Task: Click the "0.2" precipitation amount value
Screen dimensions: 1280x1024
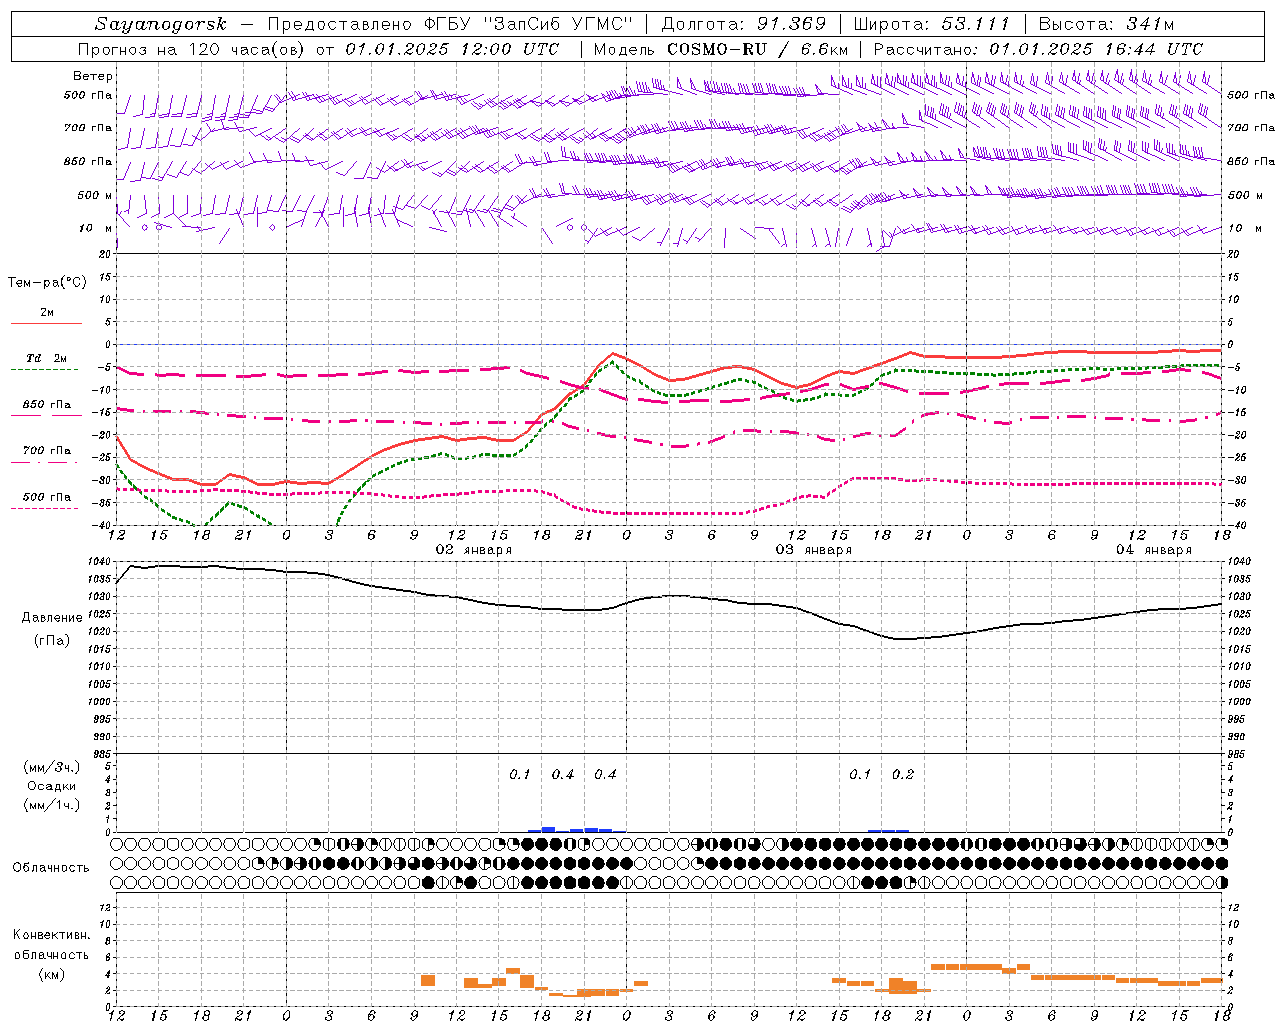Action: pyautogui.click(x=903, y=775)
